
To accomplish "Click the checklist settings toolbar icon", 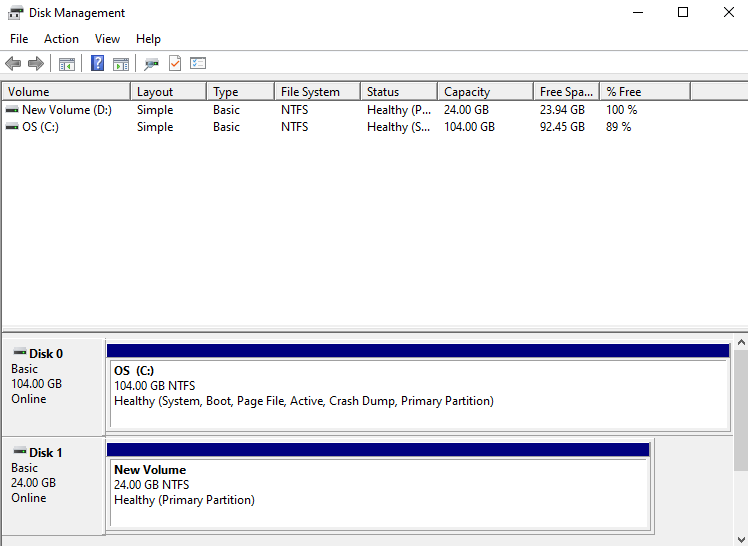I will tap(198, 64).
